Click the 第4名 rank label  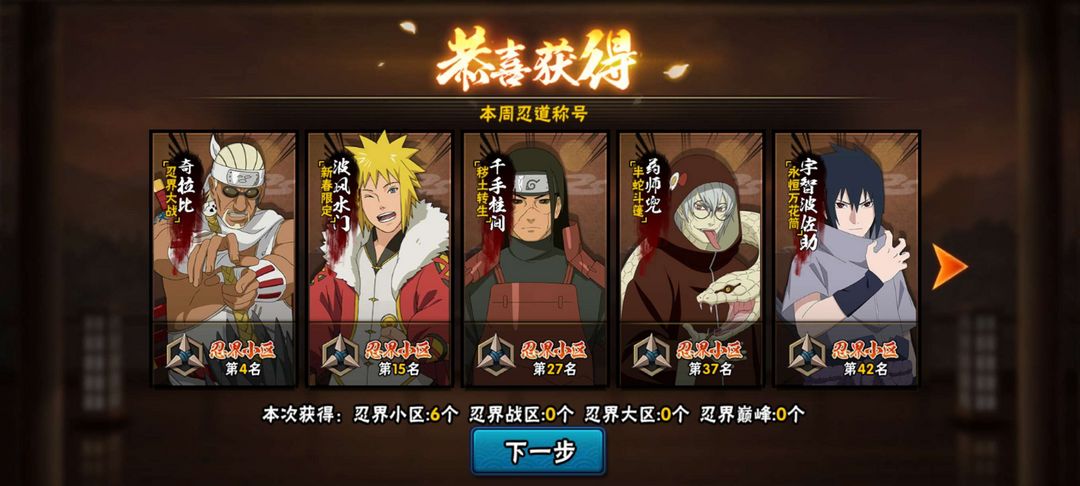click(x=243, y=369)
